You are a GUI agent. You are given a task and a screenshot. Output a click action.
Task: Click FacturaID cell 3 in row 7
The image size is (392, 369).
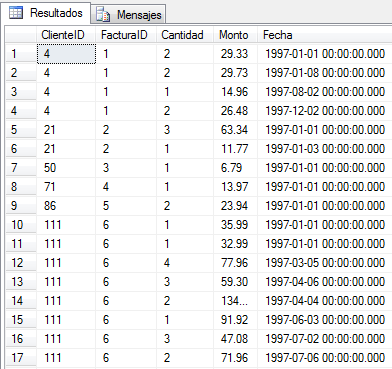[126, 168]
